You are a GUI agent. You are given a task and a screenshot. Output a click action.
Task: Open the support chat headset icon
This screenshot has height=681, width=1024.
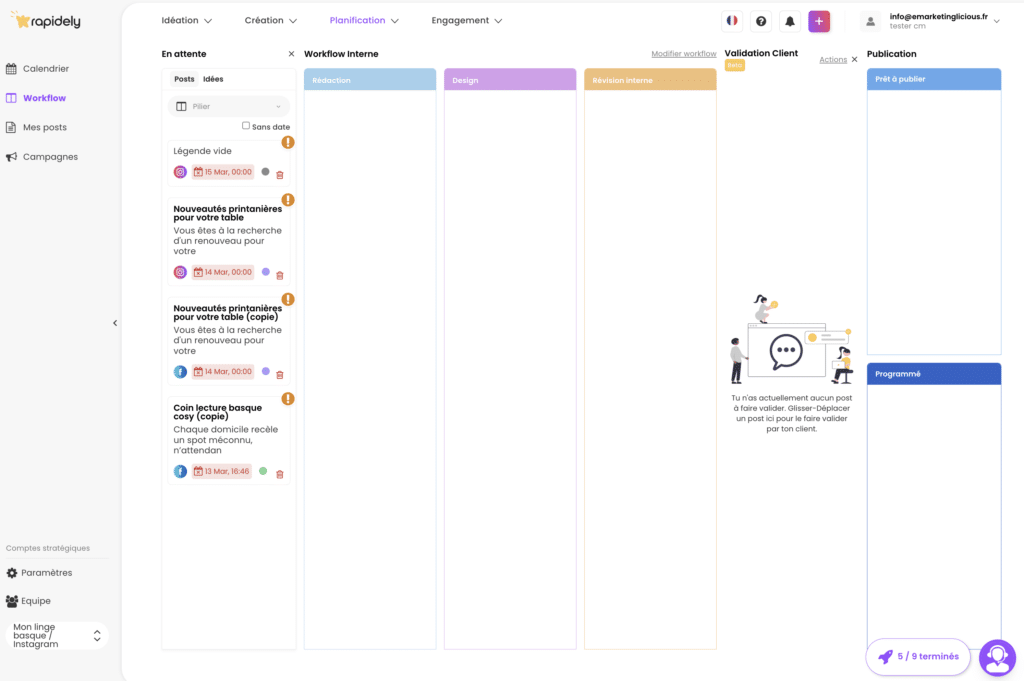tap(997, 657)
